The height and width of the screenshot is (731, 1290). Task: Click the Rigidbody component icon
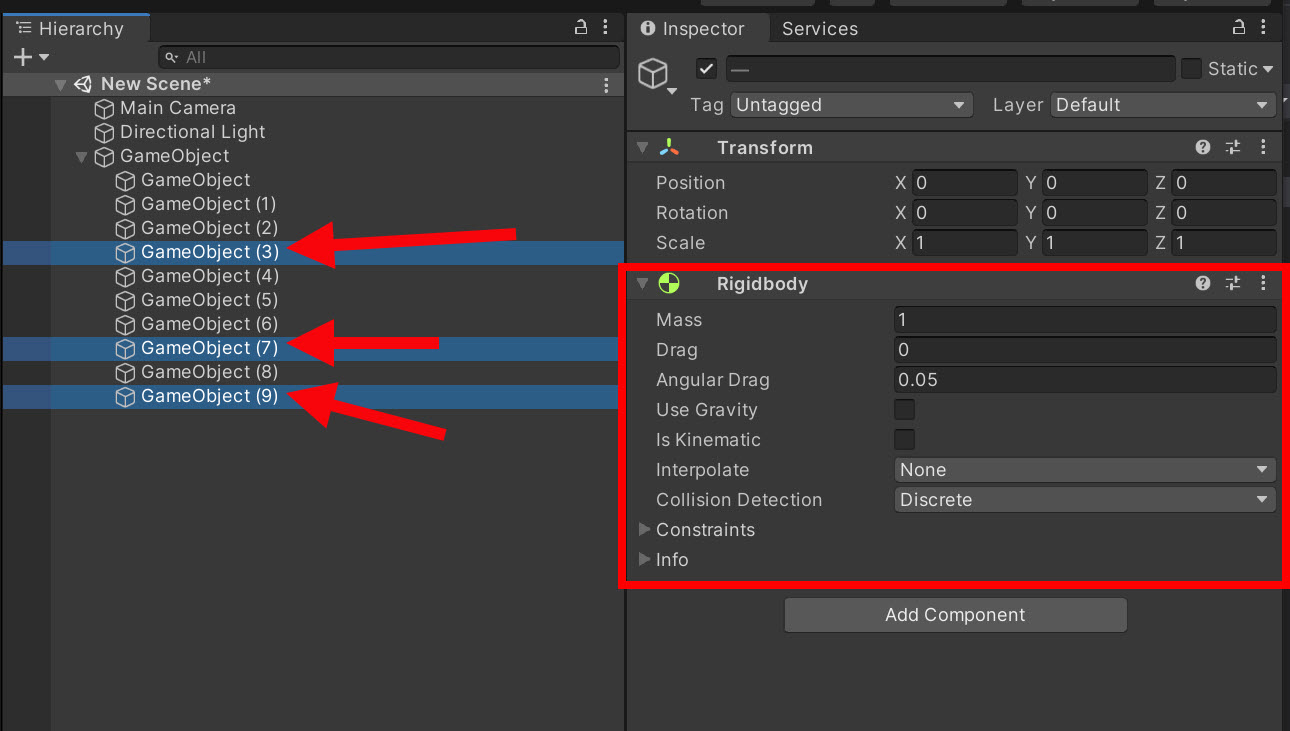pos(669,283)
